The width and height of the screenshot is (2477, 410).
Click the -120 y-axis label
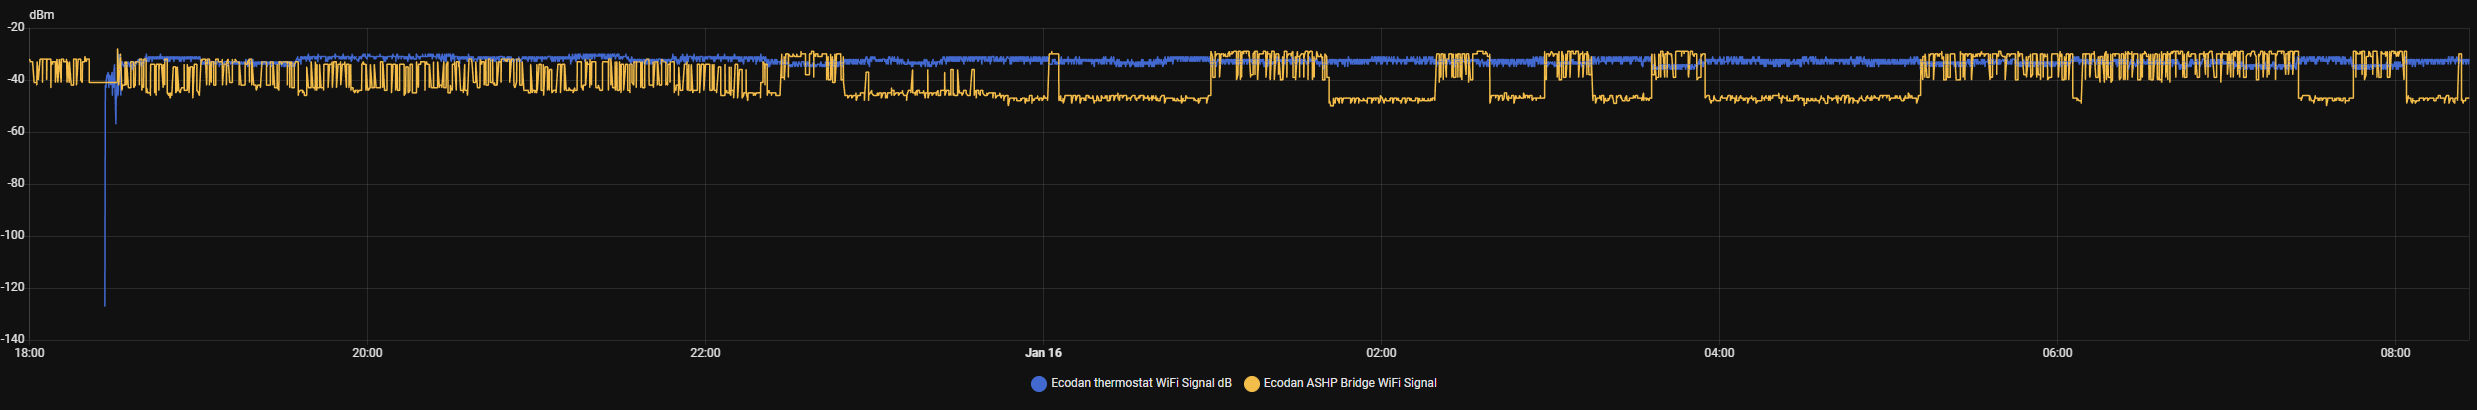(x=15, y=288)
